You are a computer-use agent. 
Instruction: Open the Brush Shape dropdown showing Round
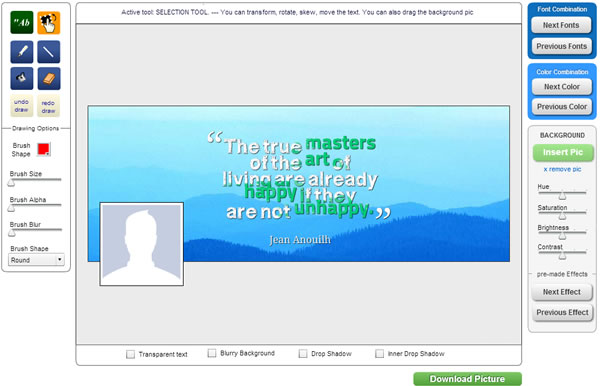(36, 260)
